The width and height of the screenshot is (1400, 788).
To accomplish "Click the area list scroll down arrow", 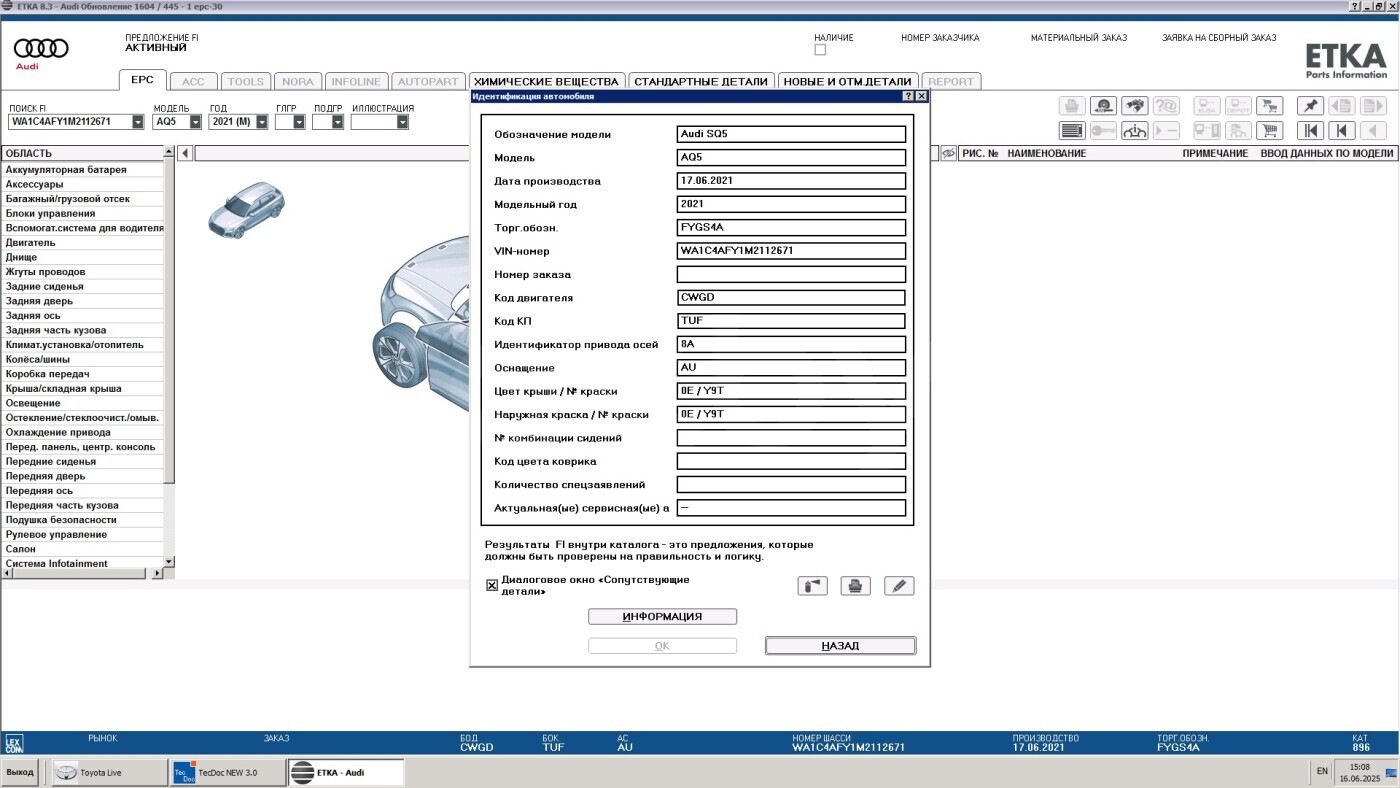I will click(169, 562).
